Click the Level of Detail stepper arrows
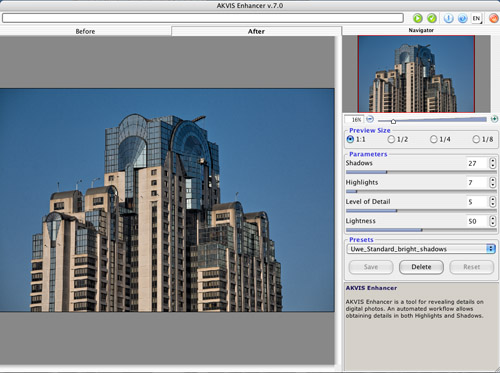500x373 pixels. [x=493, y=202]
